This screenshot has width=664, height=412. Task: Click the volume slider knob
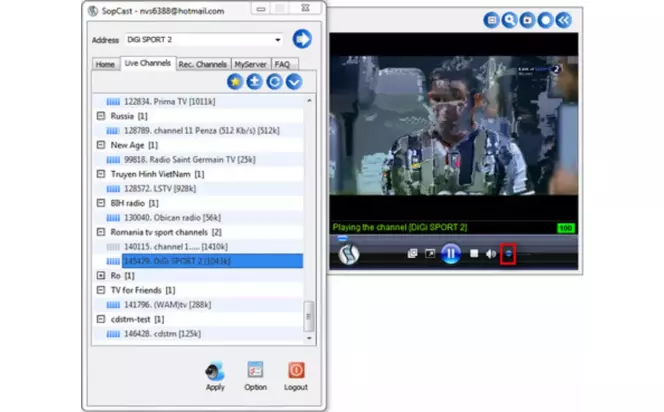click(x=508, y=254)
